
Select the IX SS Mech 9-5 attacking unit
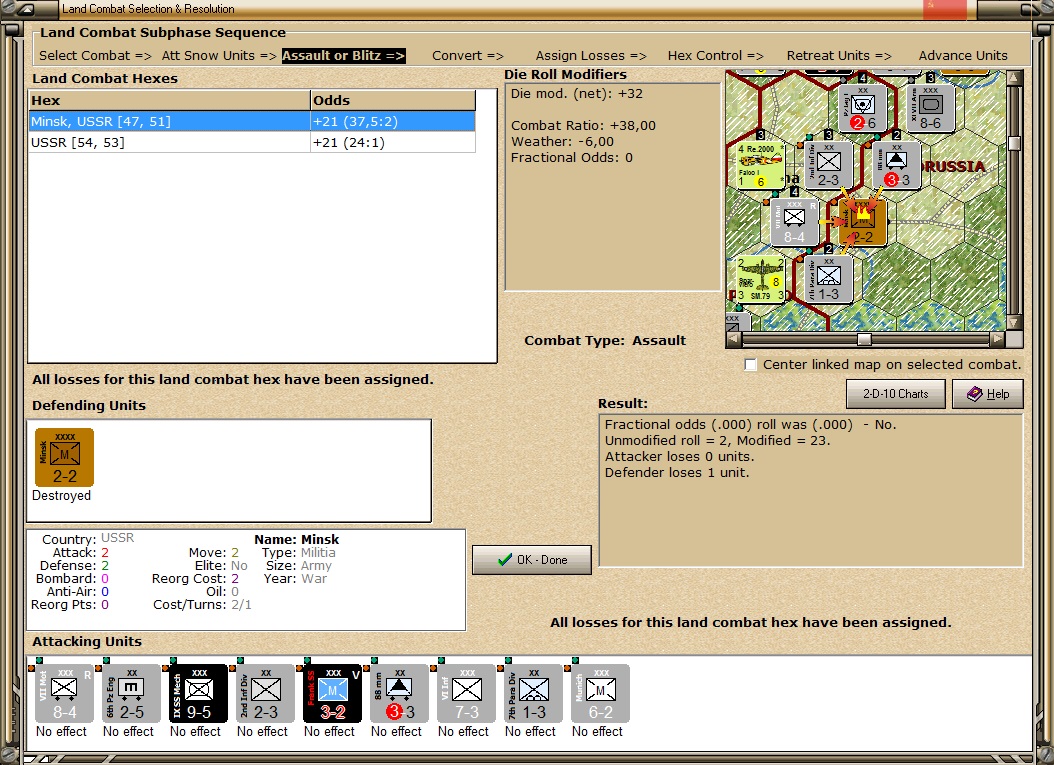pos(198,694)
